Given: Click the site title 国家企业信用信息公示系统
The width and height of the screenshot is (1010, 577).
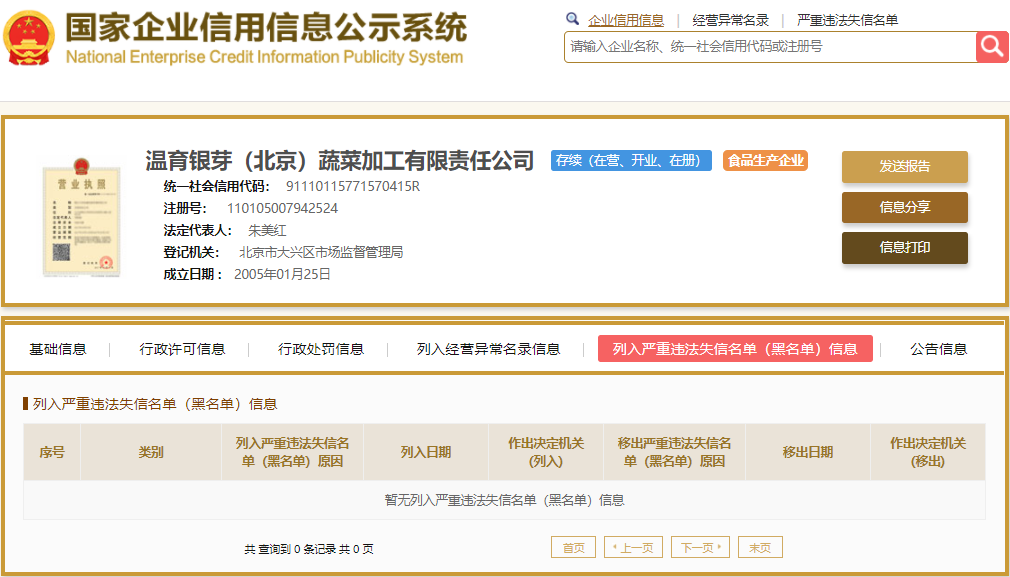Looking at the screenshot, I should (265, 27).
